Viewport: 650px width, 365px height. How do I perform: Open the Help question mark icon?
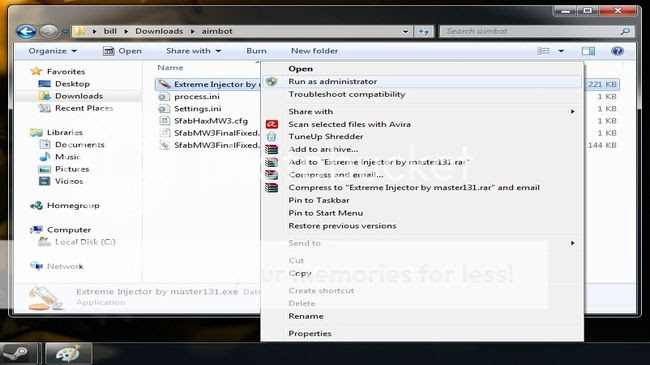[617, 51]
